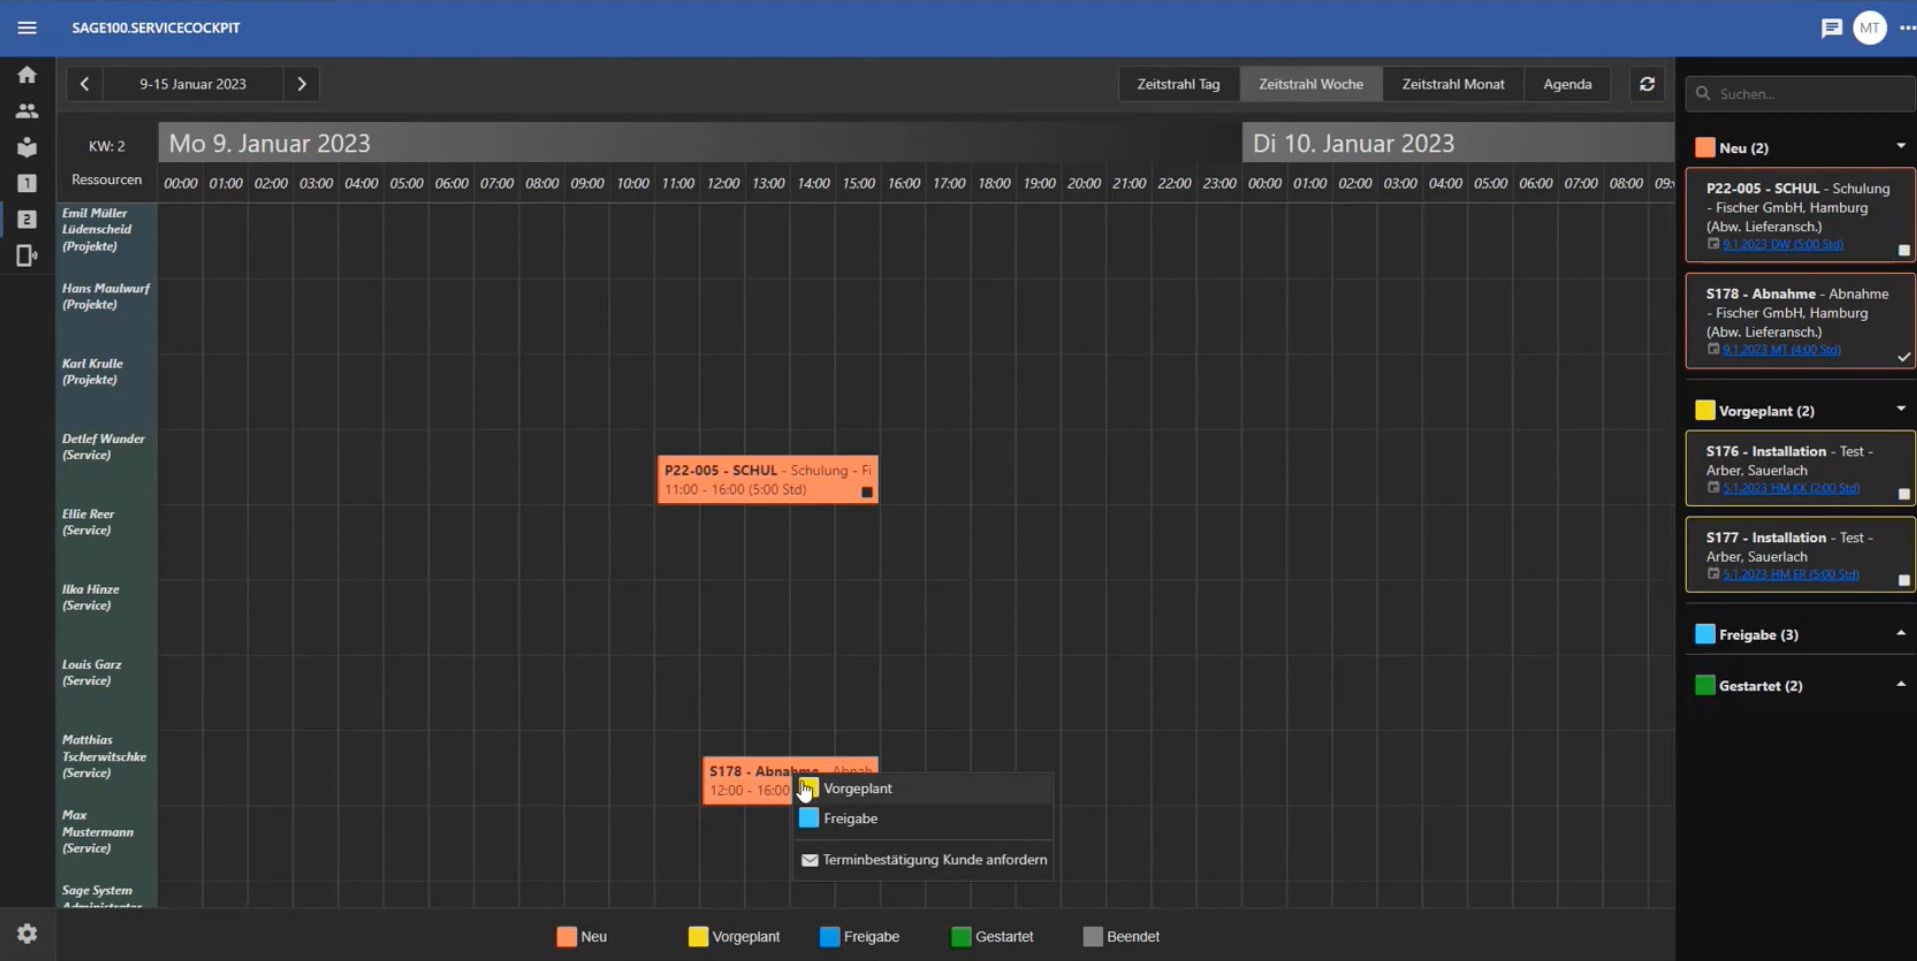Toggle the checkbox on the S176 Installation card
Image resolution: width=1917 pixels, height=961 pixels.
tap(1904, 494)
